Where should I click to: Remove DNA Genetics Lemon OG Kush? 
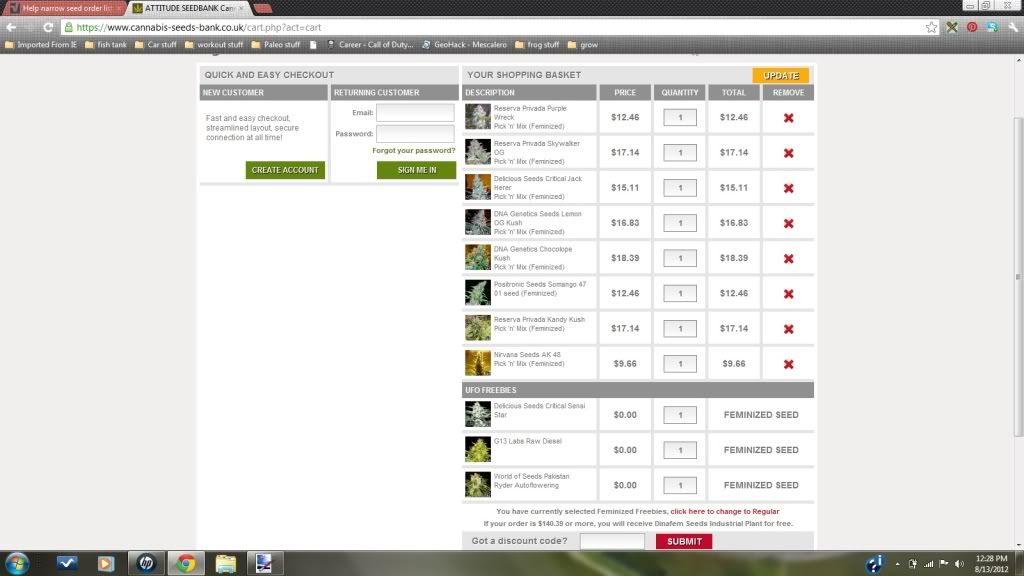tap(788, 224)
